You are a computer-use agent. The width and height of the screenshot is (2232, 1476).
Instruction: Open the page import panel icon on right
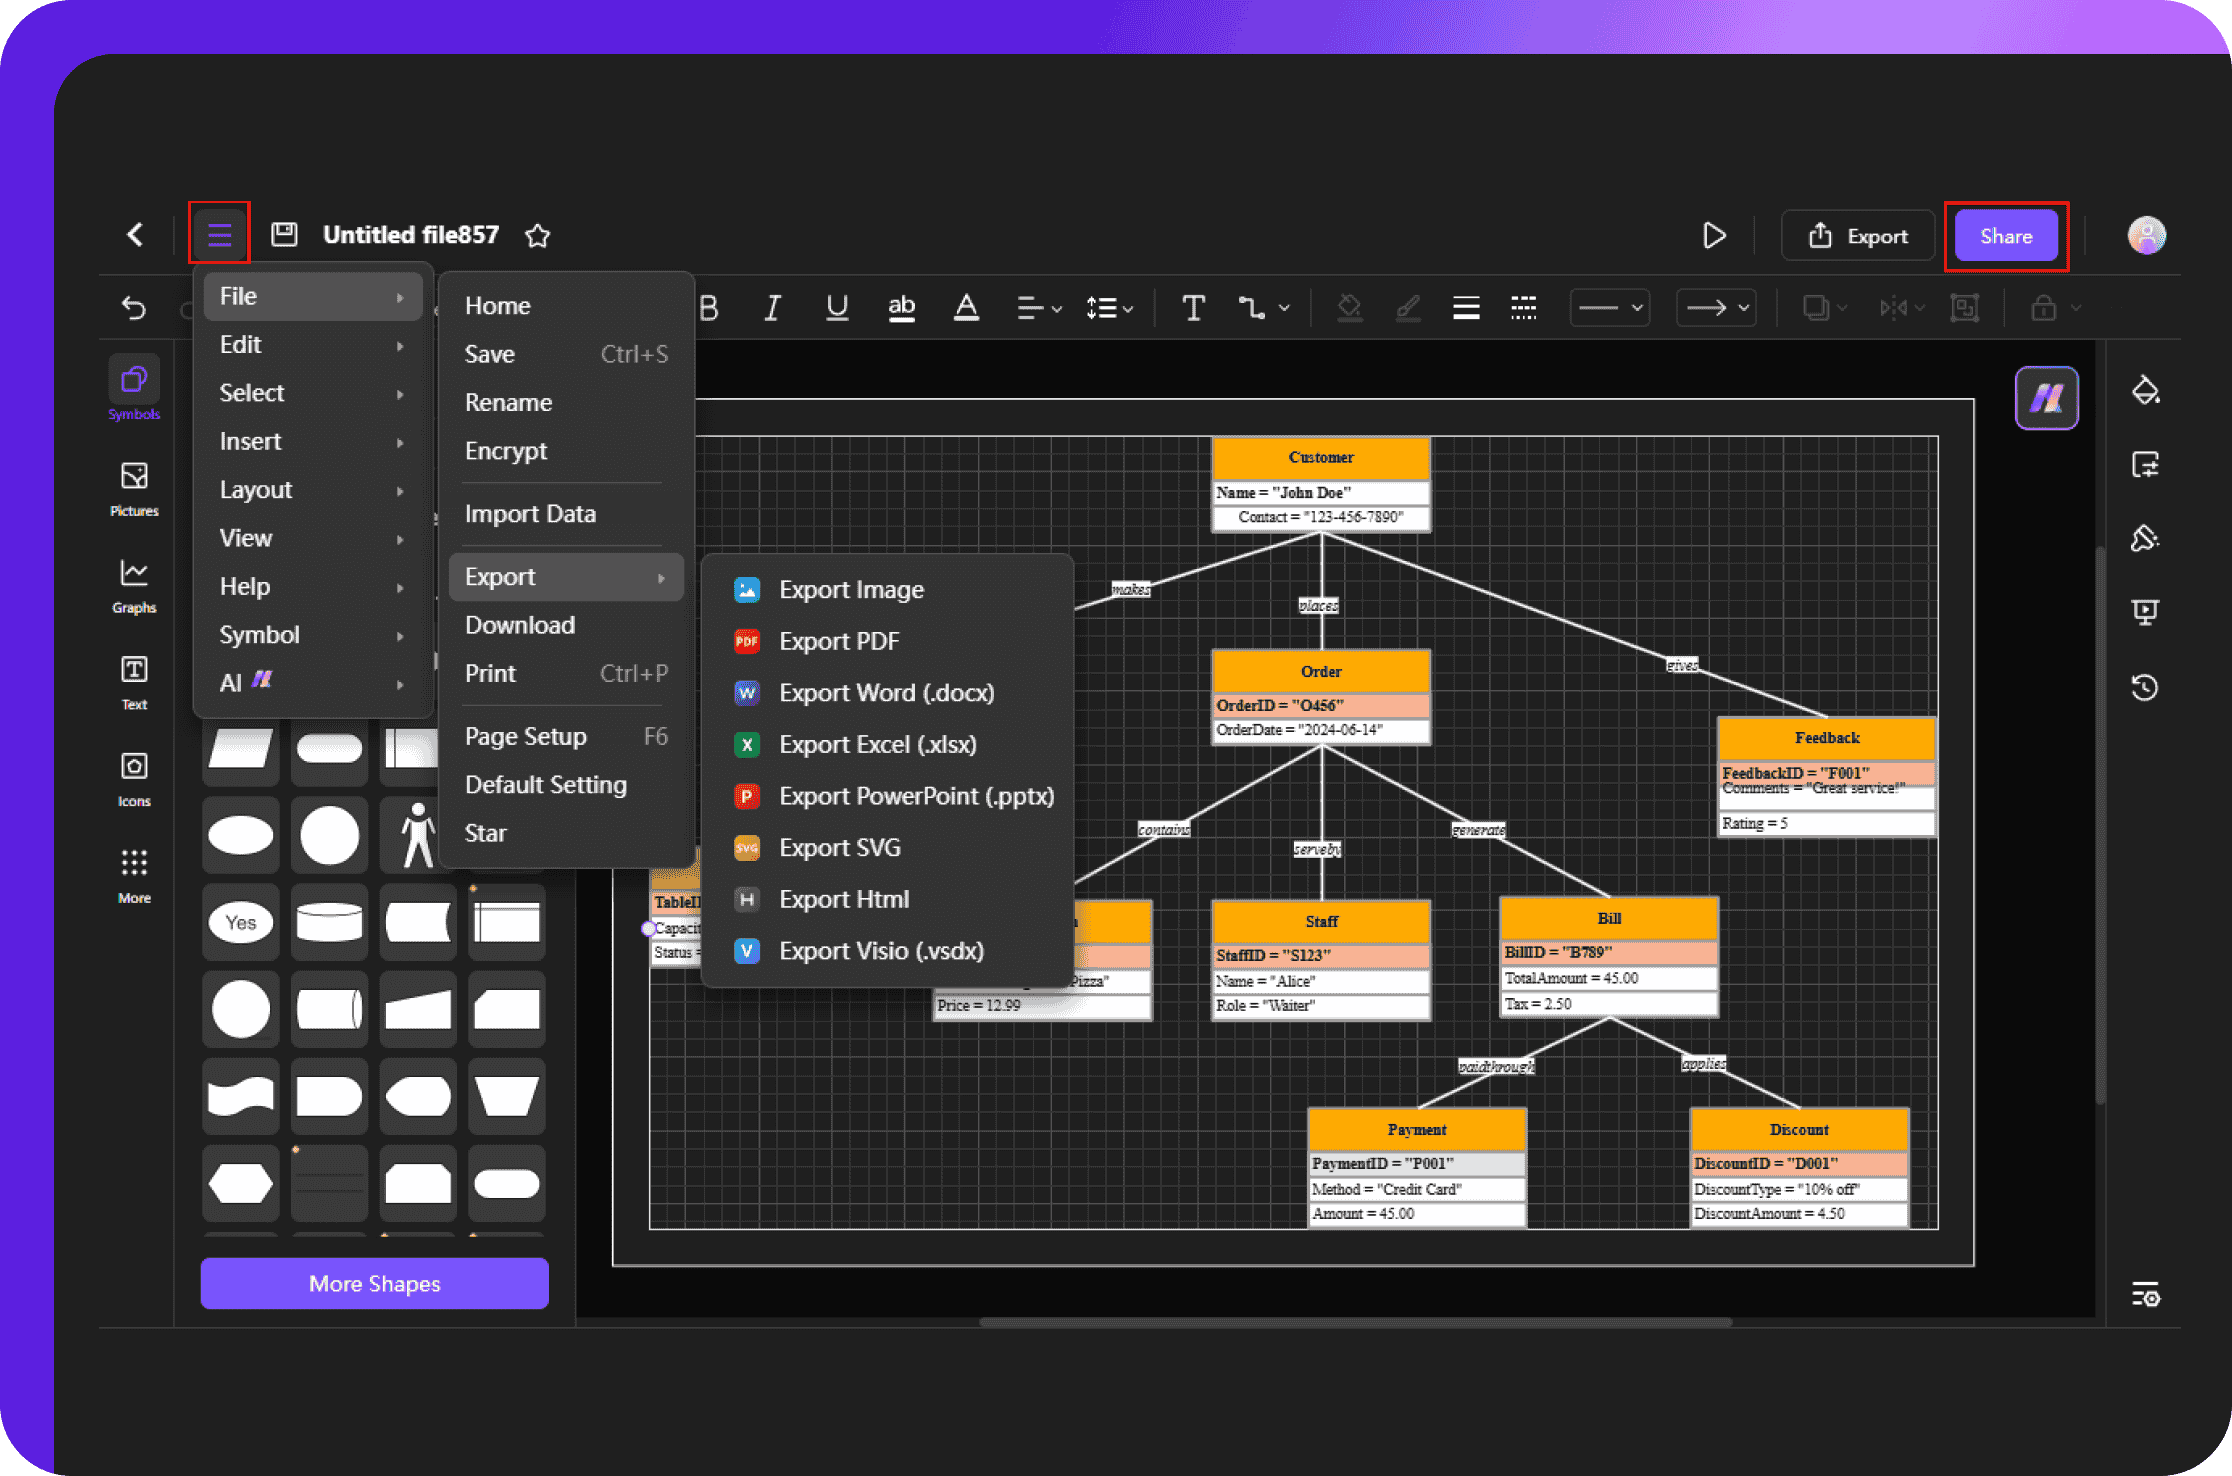(x=2145, y=464)
